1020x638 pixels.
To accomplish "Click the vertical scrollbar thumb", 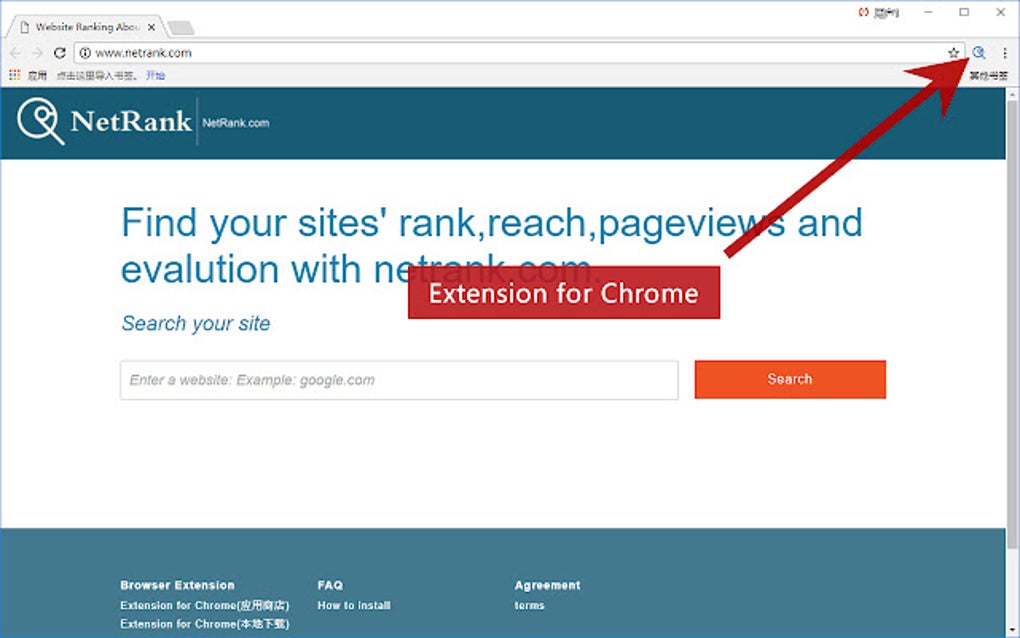I will pyautogui.click(x=1012, y=324).
